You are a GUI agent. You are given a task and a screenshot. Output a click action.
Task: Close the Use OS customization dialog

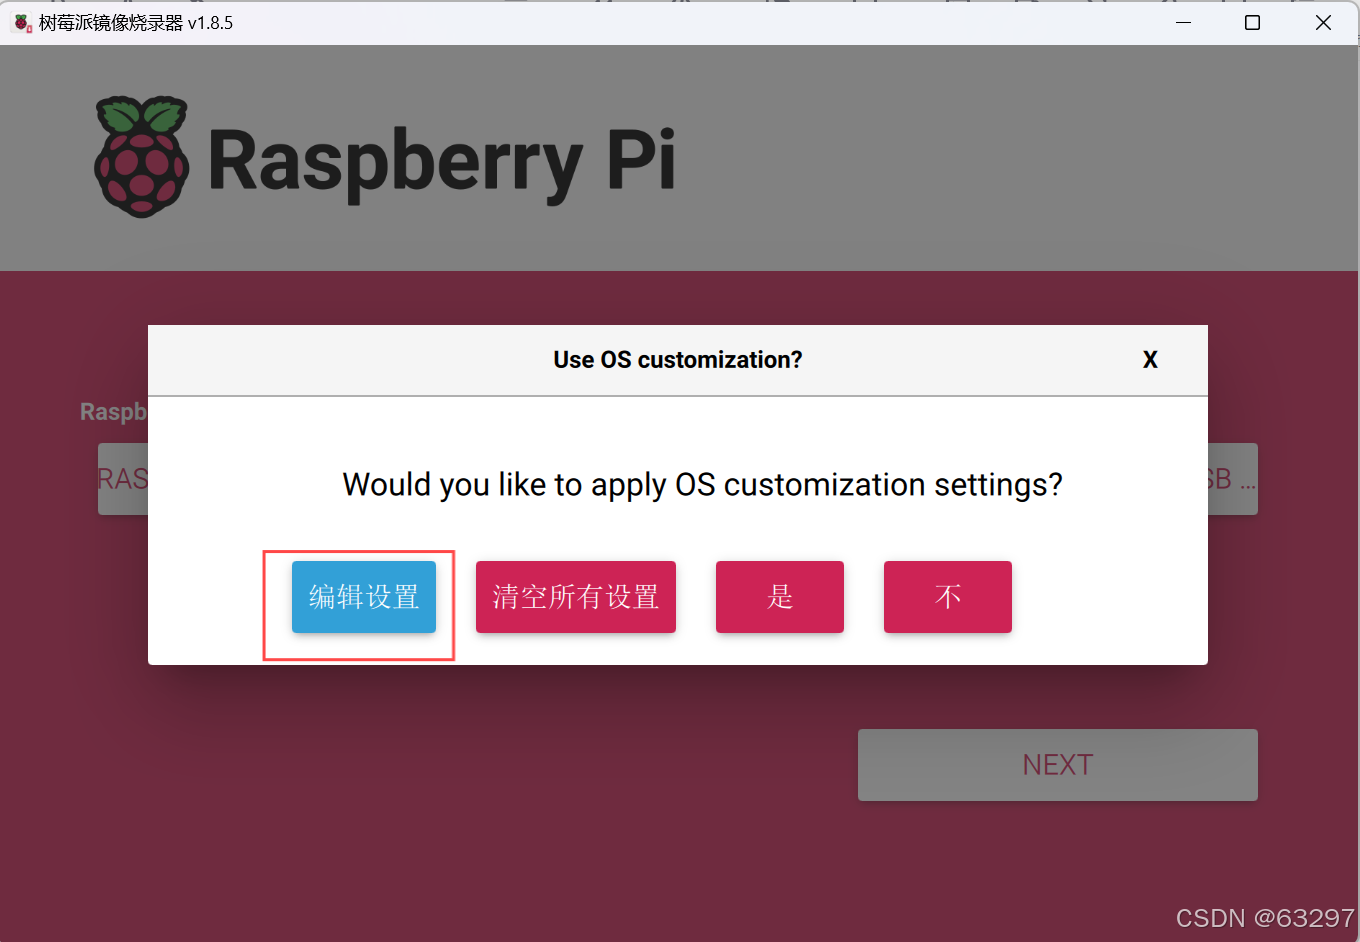[x=1150, y=360]
